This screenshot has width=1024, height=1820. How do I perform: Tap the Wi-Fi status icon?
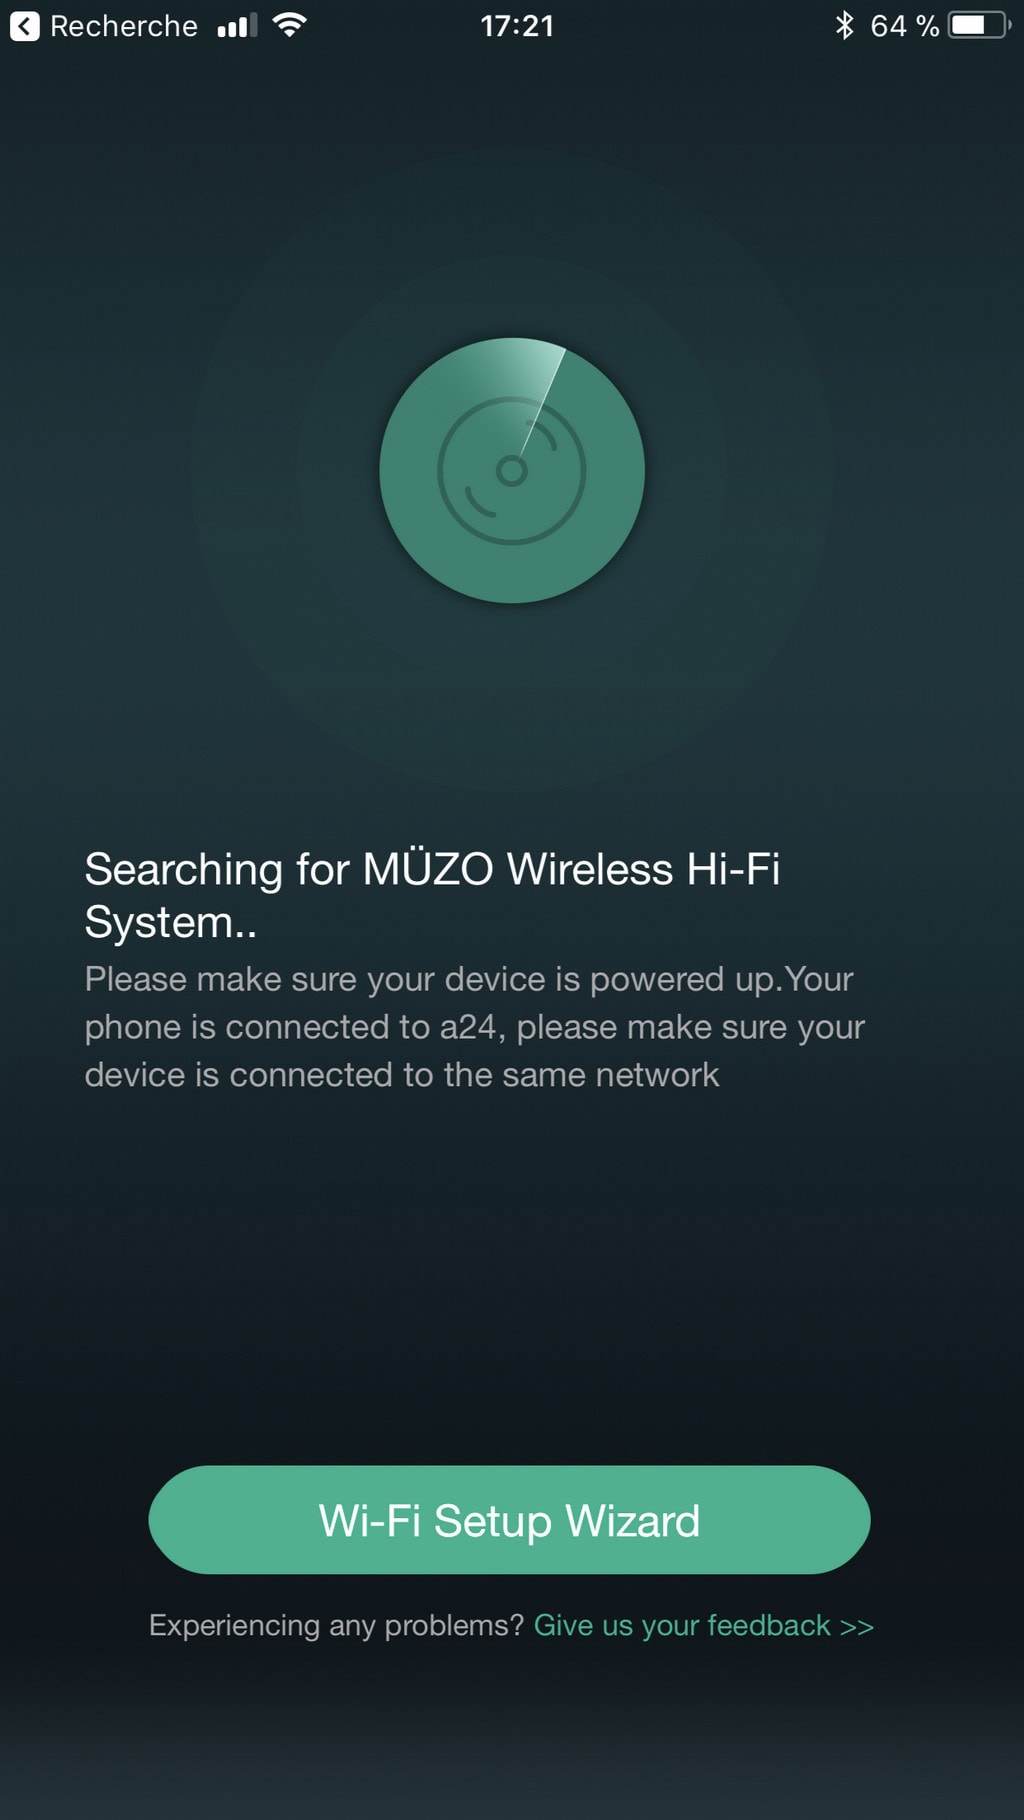pyautogui.click(x=289, y=25)
